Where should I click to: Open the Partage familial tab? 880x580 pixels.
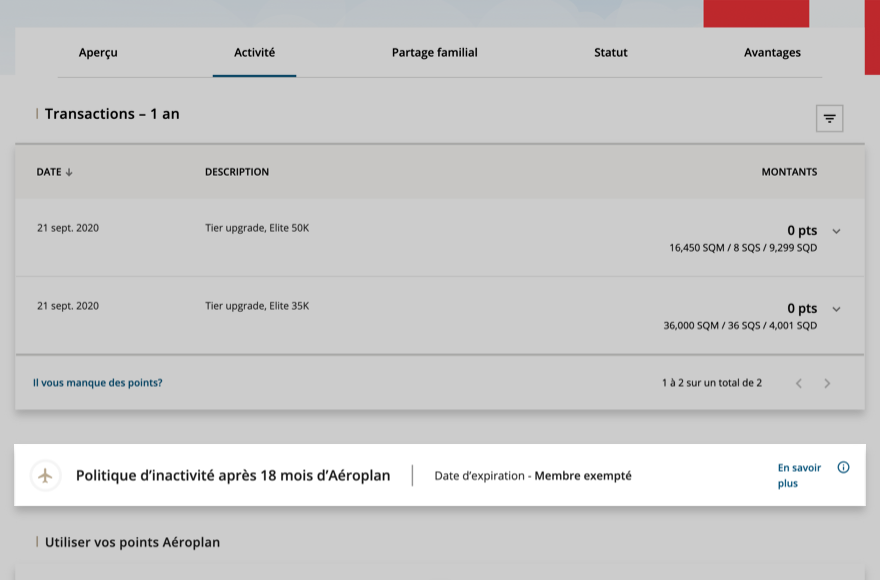434,53
